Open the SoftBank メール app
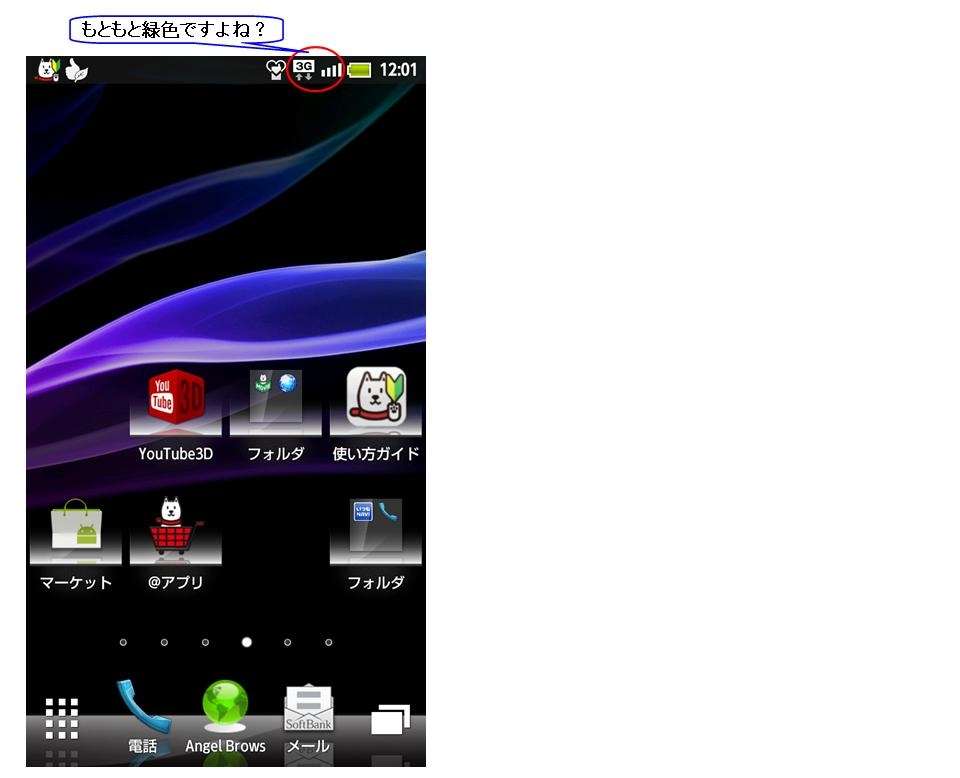Screen dimensions: 960x778 tap(308, 714)
